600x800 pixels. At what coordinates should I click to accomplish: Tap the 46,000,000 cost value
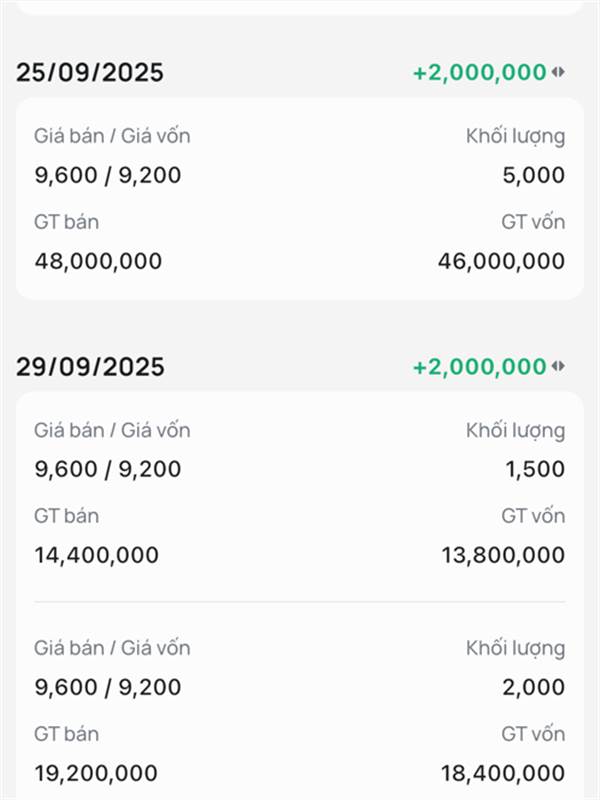click(x=501, y=262)
